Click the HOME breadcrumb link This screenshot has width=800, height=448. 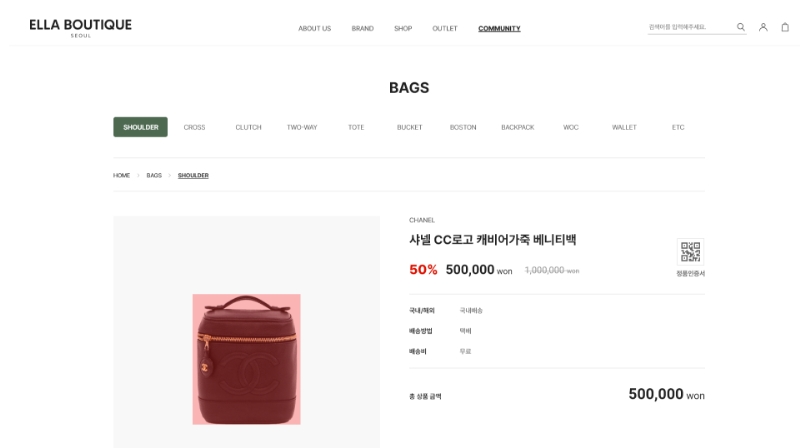pyautogui.click(x=121, y=175)
